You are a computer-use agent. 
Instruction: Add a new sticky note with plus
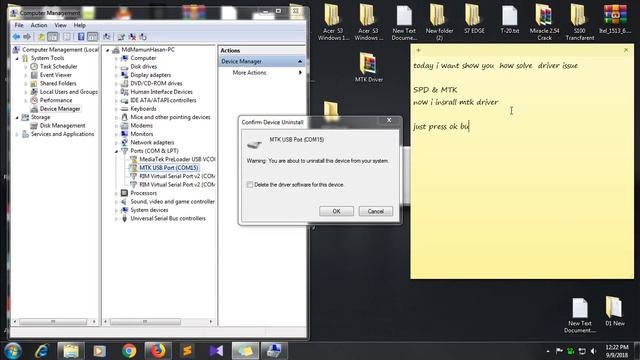[418, 50]
